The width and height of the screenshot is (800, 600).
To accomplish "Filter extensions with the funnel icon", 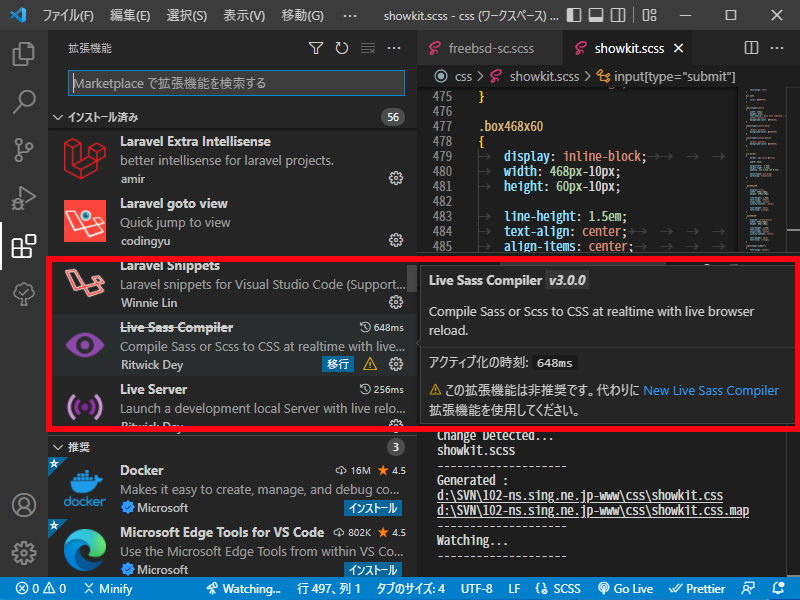I will pos(316,48).
